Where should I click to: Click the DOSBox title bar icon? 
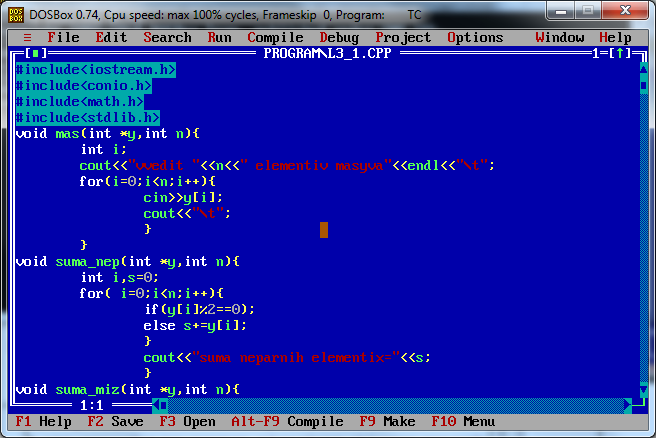[x=16, y=15]
